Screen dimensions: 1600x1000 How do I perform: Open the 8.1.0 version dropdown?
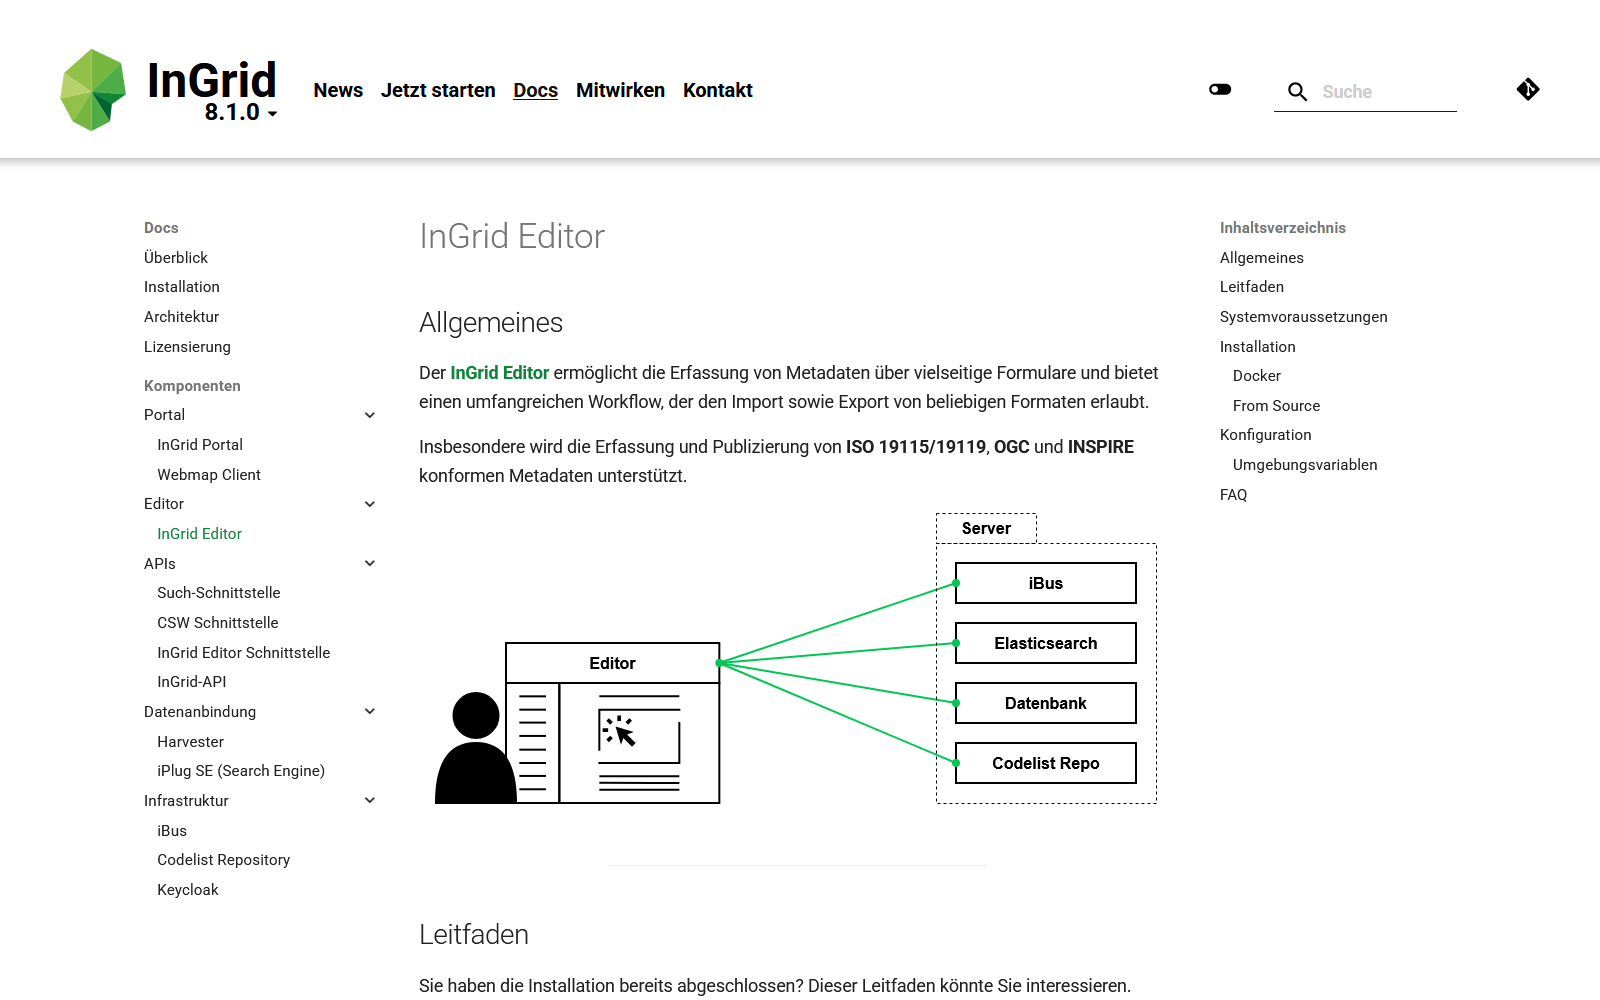pyautogui.click(x=241, y=113)
